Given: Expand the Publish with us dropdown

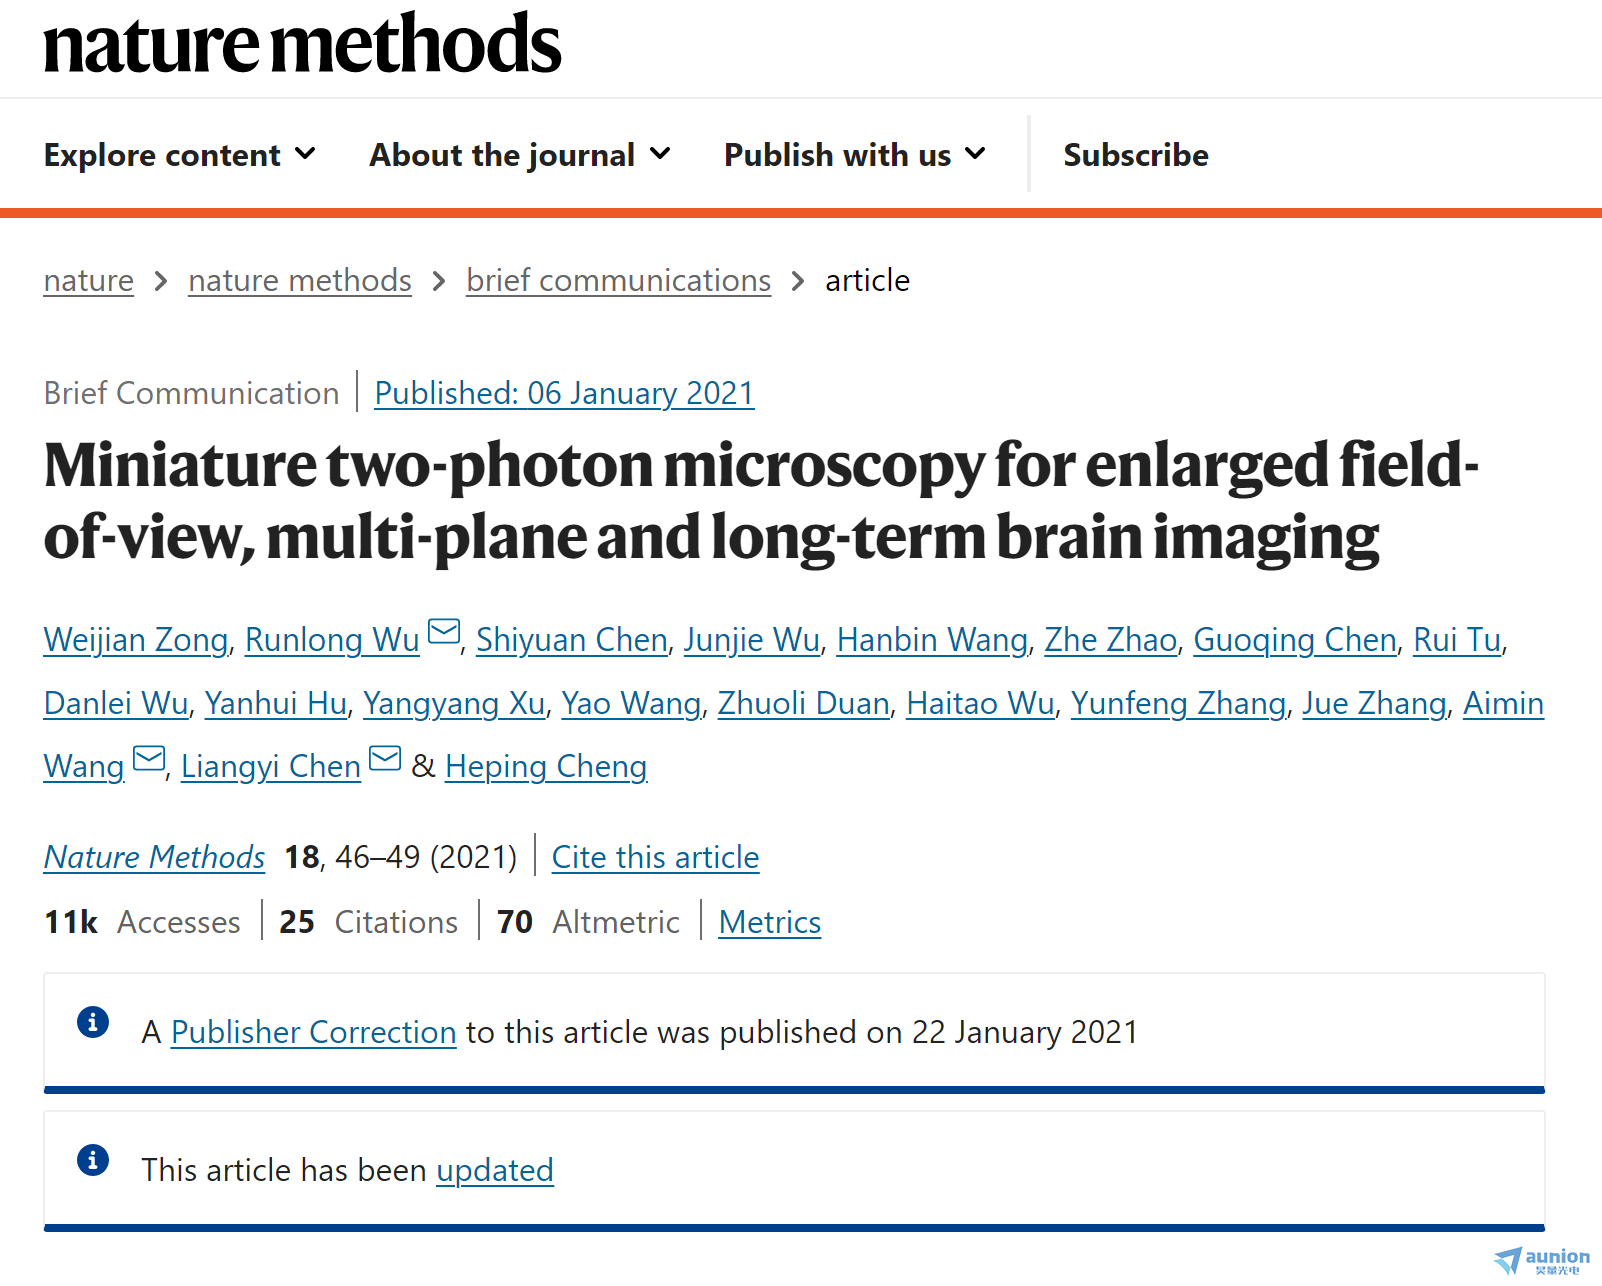Looking at the screenshot, I should [x=855, y=155].
